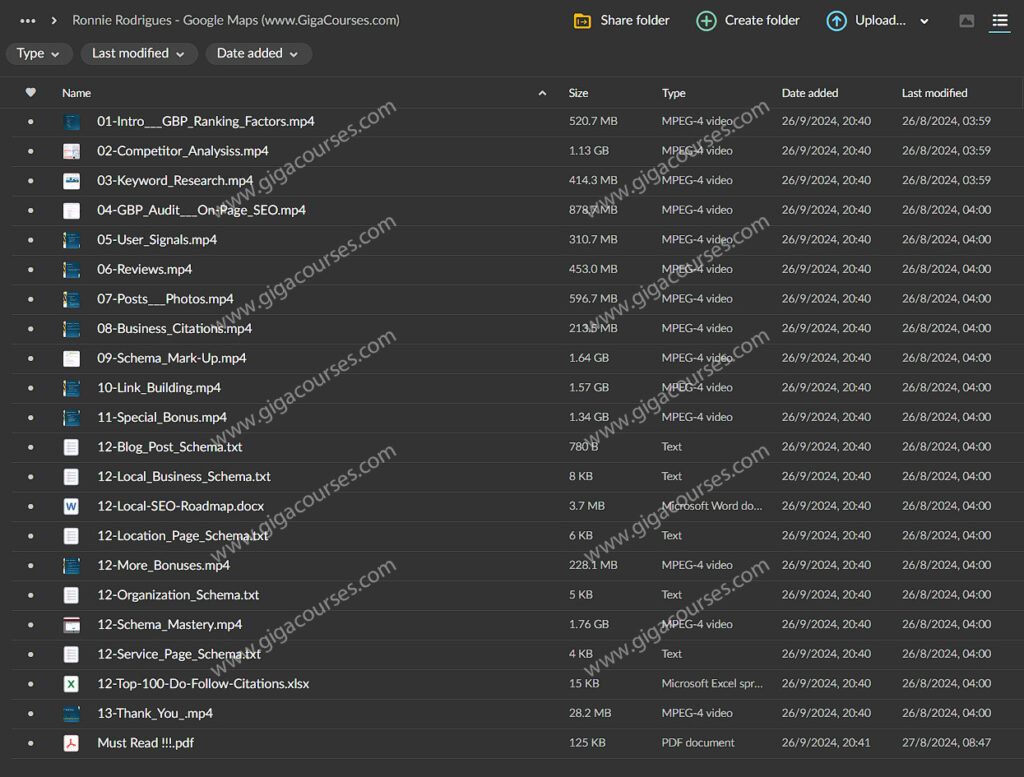Expand the Date added filter dropdown
The height and width of the screenshot is (777, 1024).
[x=258, y=54]
